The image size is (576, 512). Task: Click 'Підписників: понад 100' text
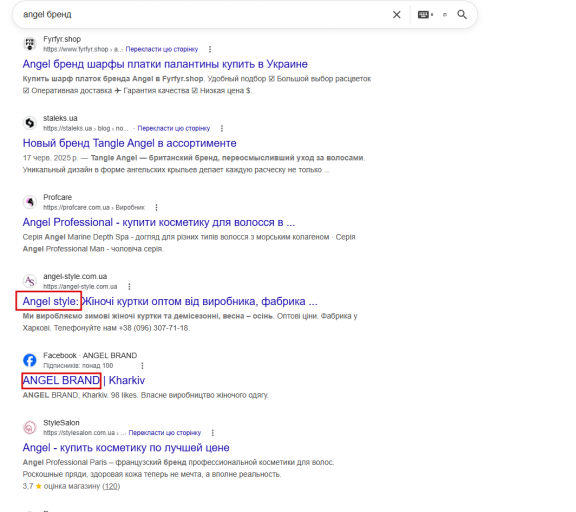(78, 365)
